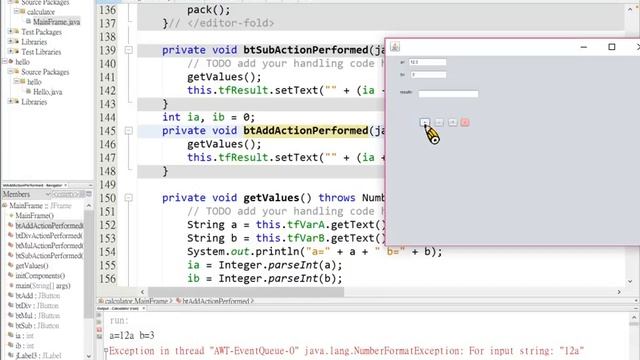Image resolution: width=640 pixels, height=360 pixels.
Task: Fold the btSubActionPerformed method at line 139
Action: 129,50
